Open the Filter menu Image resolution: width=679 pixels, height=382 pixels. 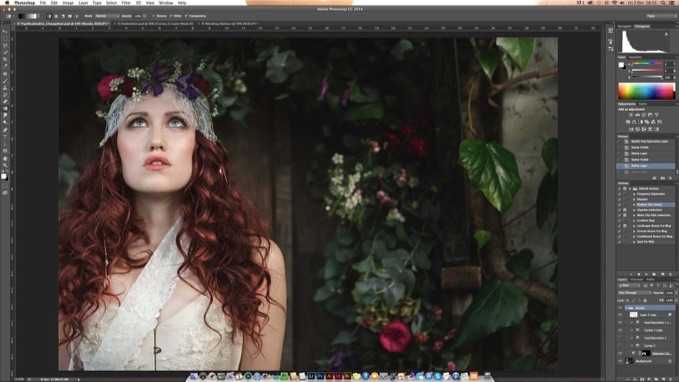click(x=126, y=3)
